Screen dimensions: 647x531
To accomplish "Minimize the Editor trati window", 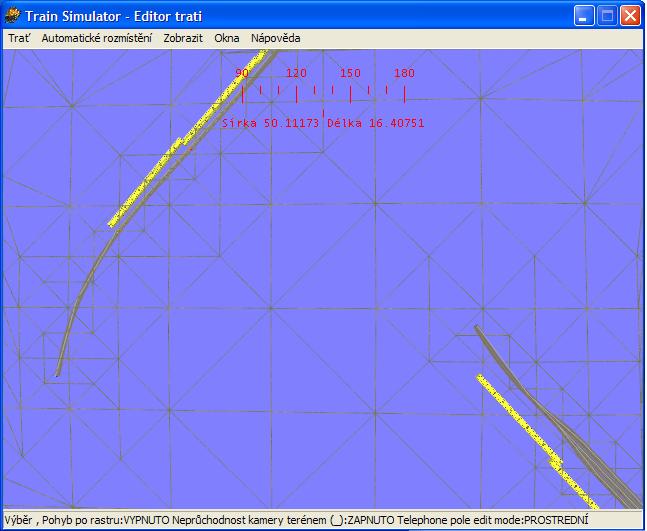I will pos(584,16).
